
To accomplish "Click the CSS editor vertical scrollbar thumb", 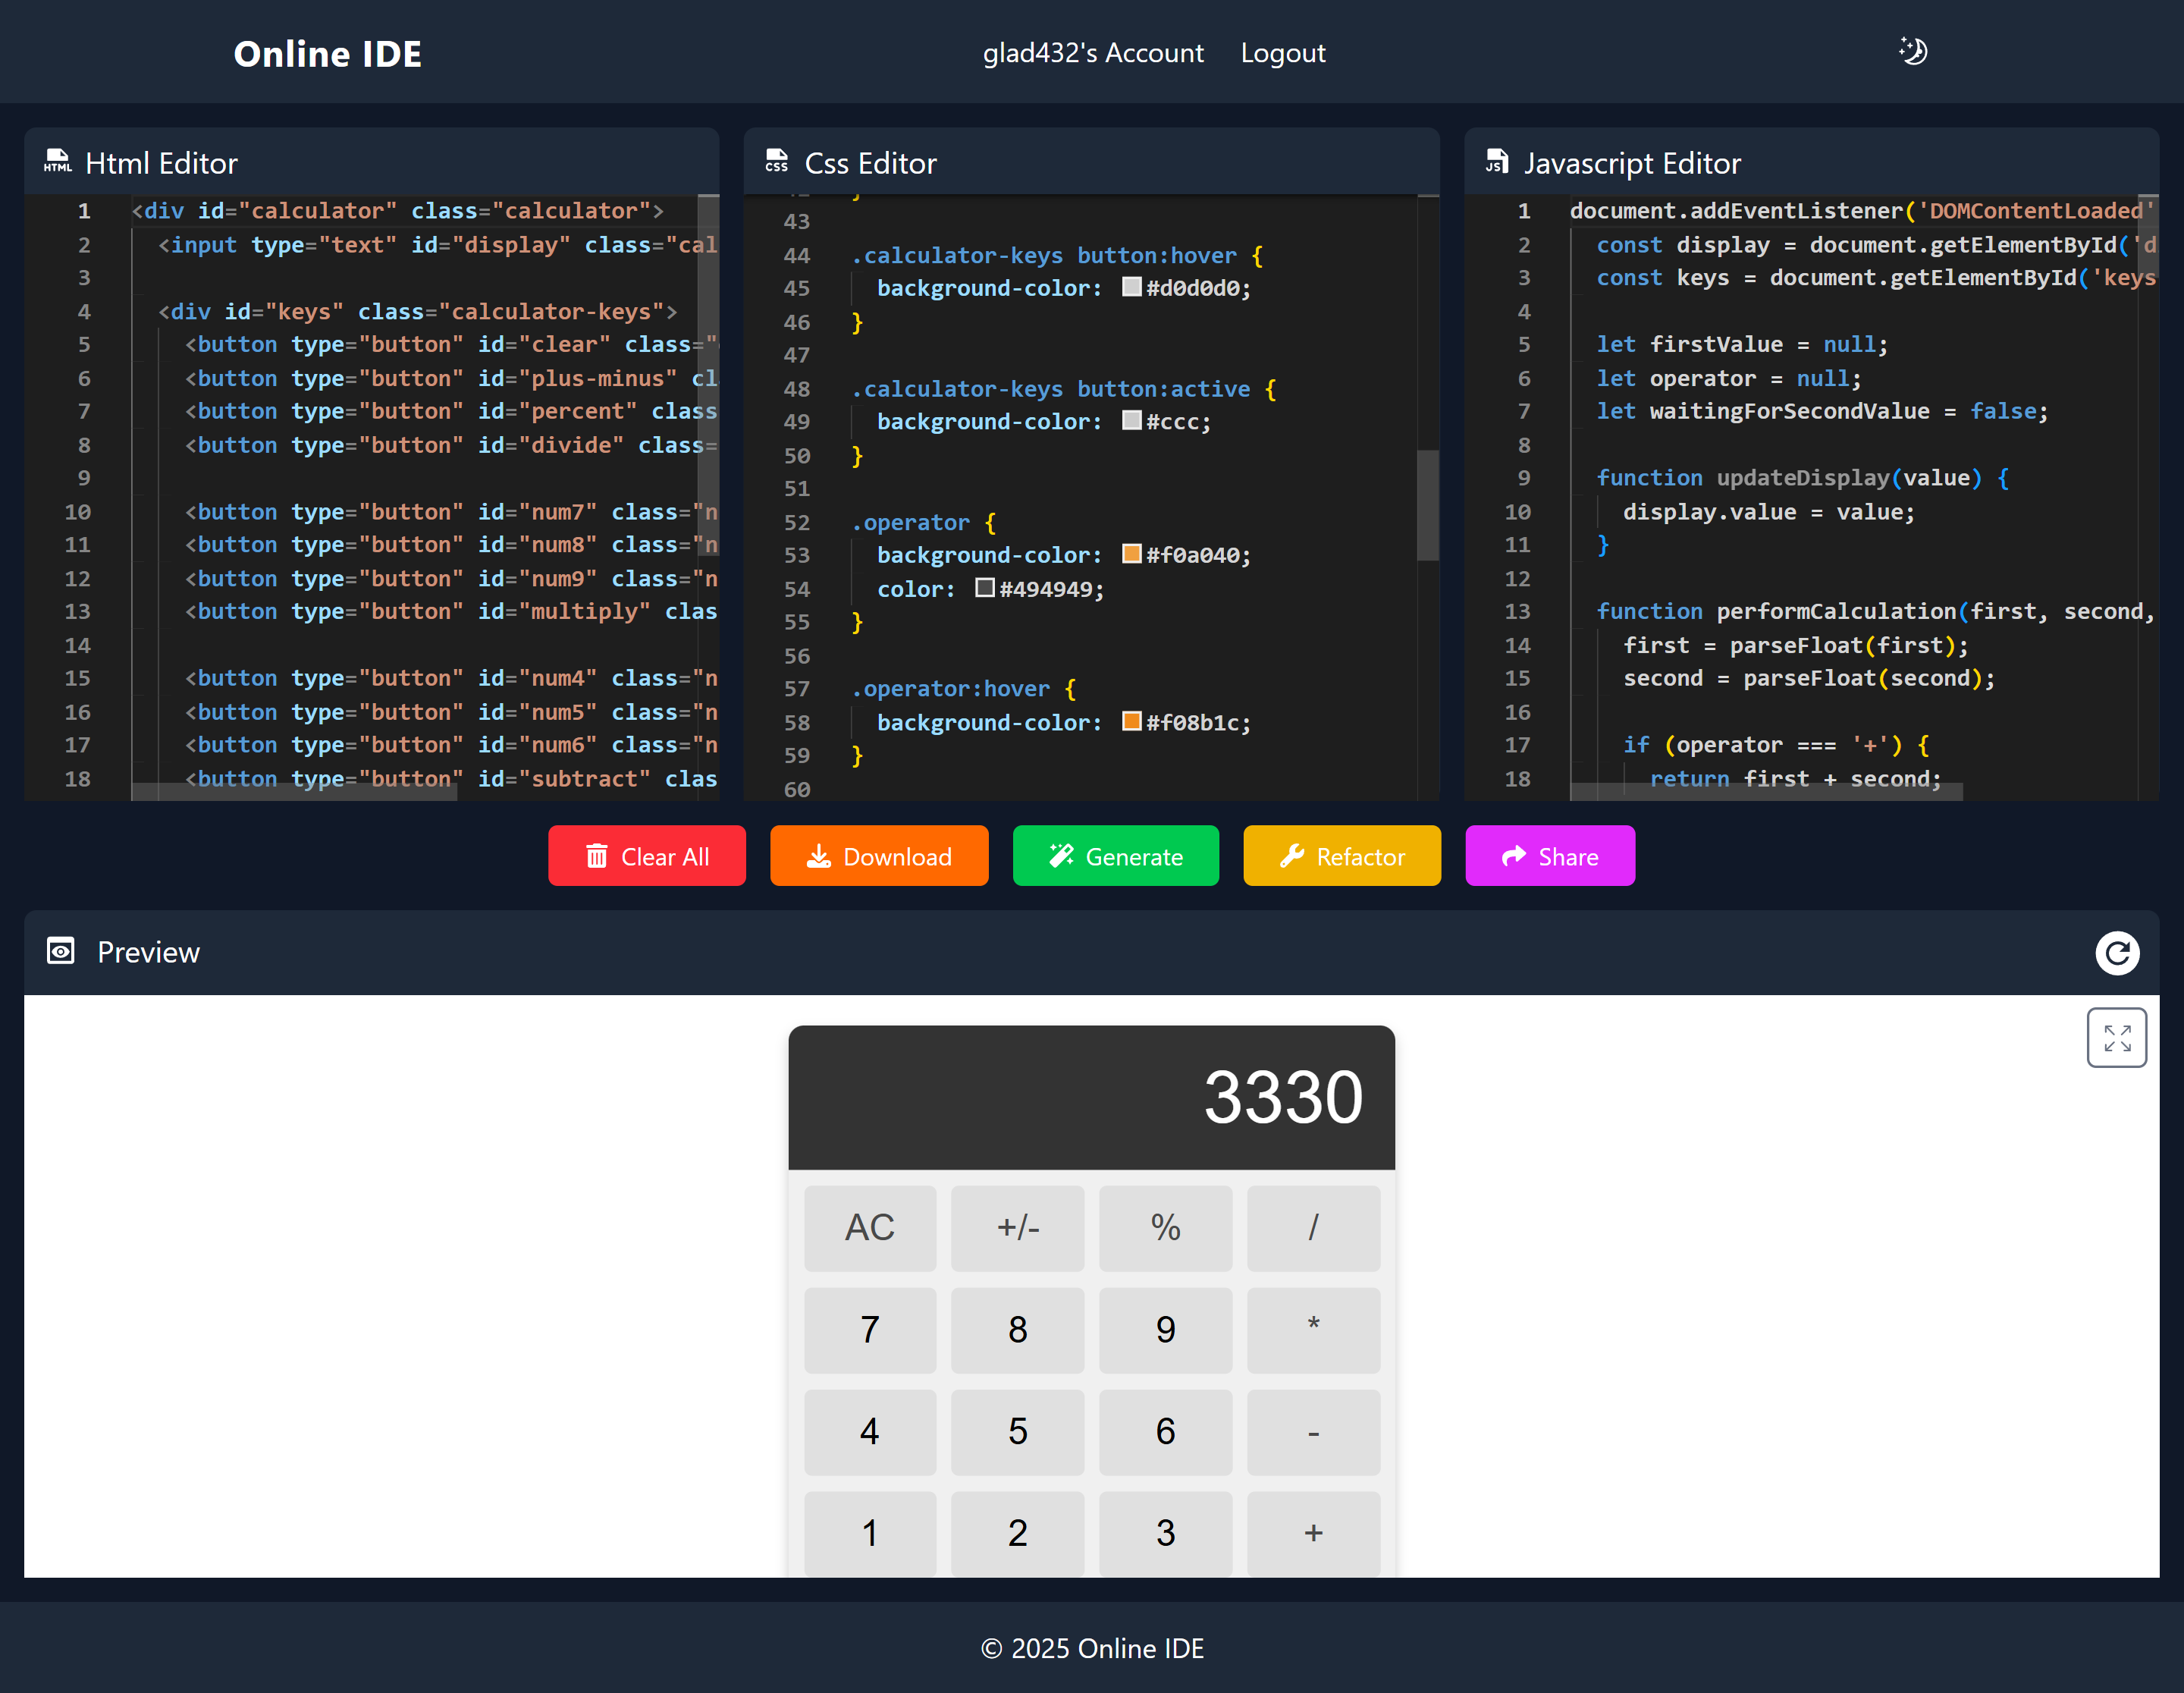I will click(1428, 505).
